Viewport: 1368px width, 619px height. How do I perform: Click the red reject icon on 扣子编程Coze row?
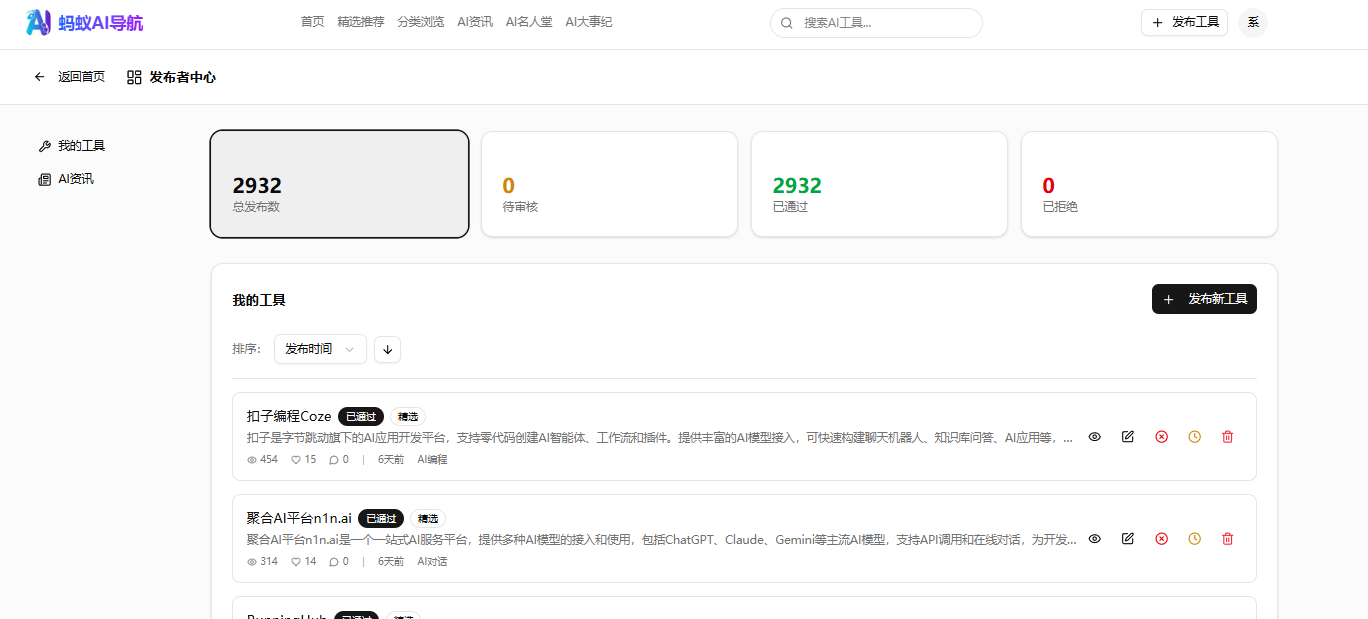click(1161, 437)
